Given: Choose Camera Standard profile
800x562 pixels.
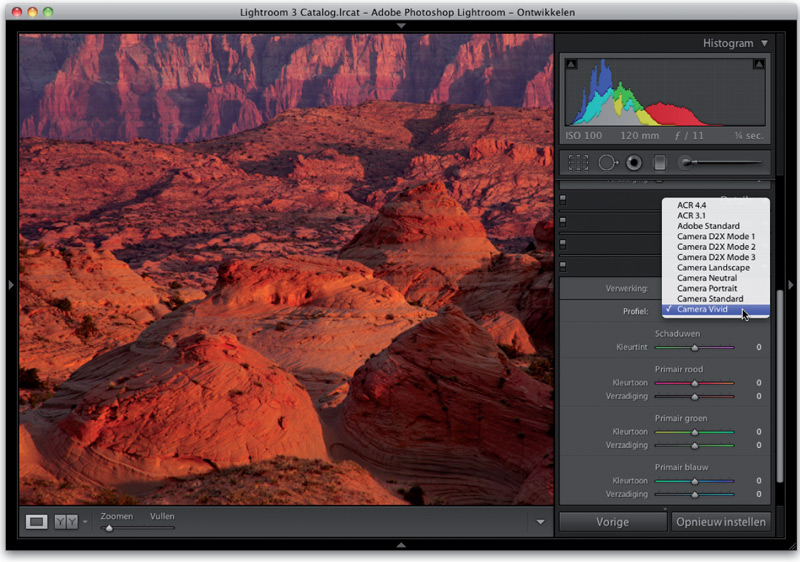Looking at the screenshot, I should point(716,298).
